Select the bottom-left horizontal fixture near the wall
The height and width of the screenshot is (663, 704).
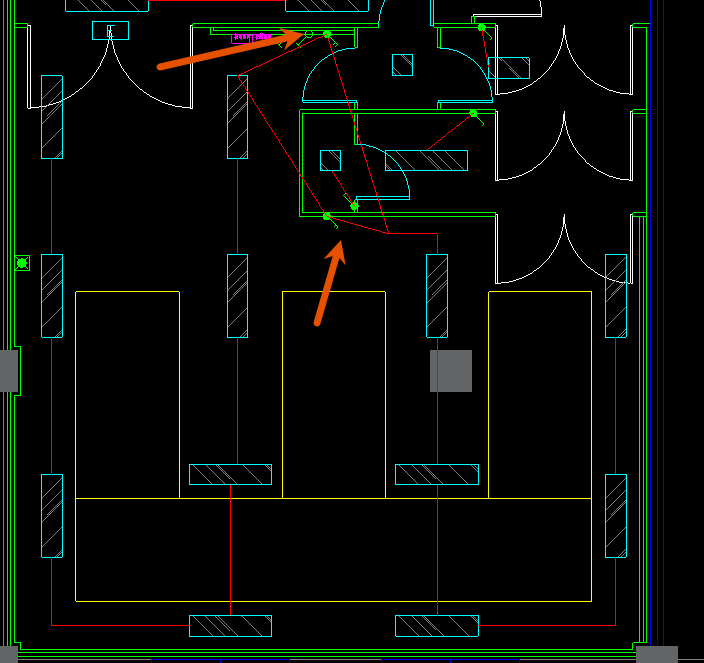230,626
